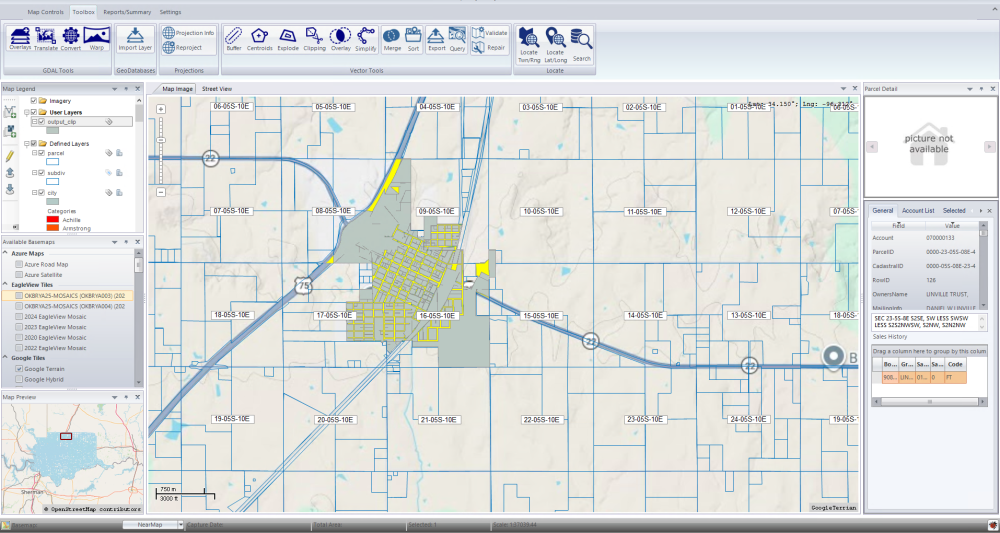Toggle the city layer checkbox
The image size is (1000, 533).
[42, 193]
